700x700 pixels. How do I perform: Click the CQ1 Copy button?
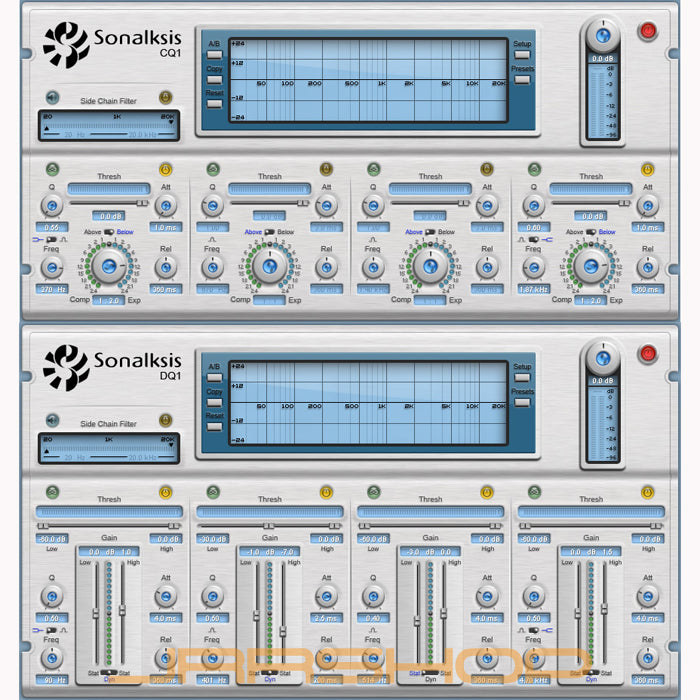[214, 79]
